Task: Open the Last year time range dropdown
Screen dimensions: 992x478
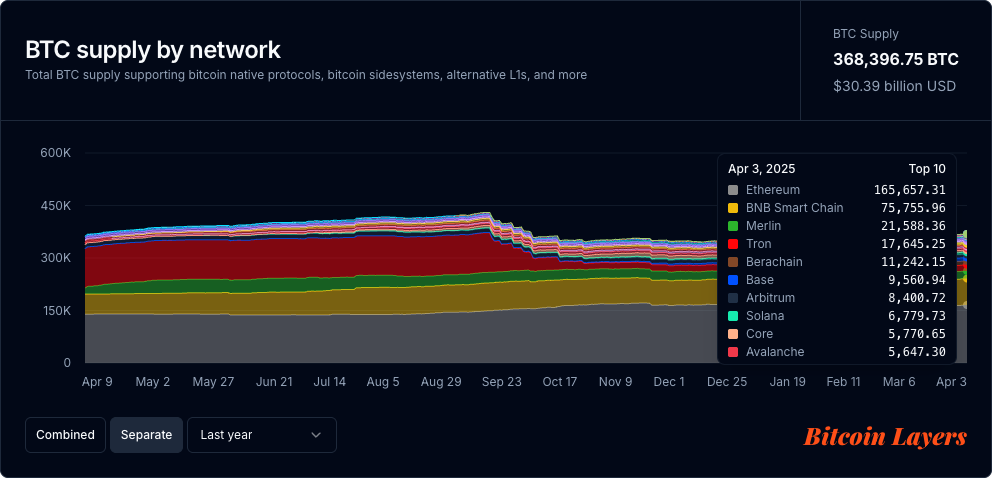Action: click(x=261, y=435)
